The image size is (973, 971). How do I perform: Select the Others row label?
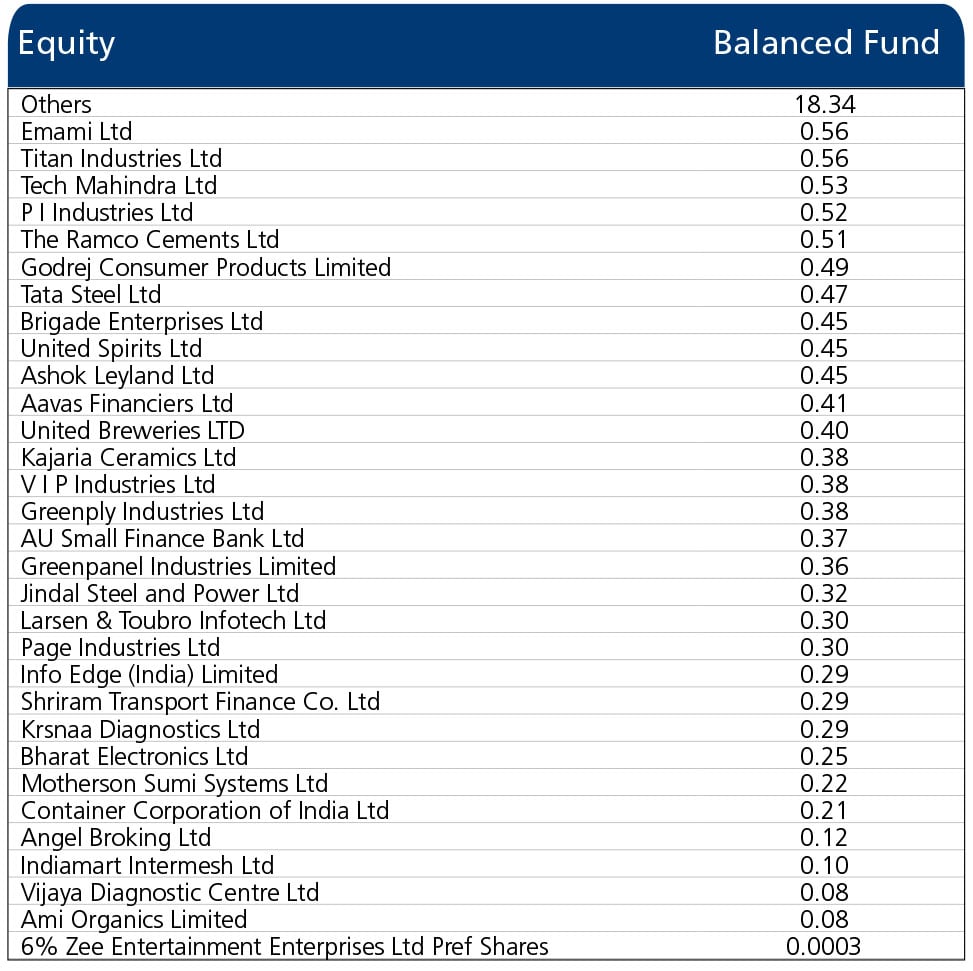[56, 104]
